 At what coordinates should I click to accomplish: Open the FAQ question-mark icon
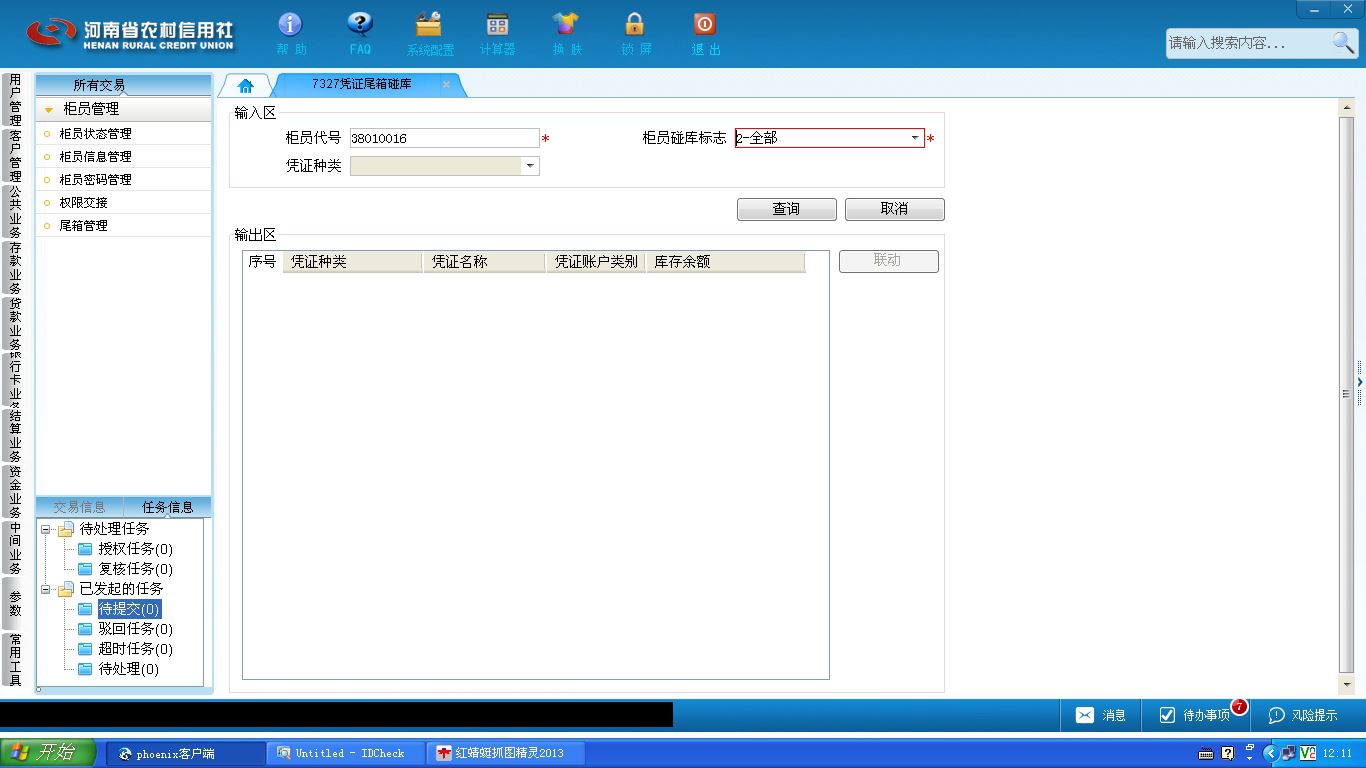coord(359,24)
